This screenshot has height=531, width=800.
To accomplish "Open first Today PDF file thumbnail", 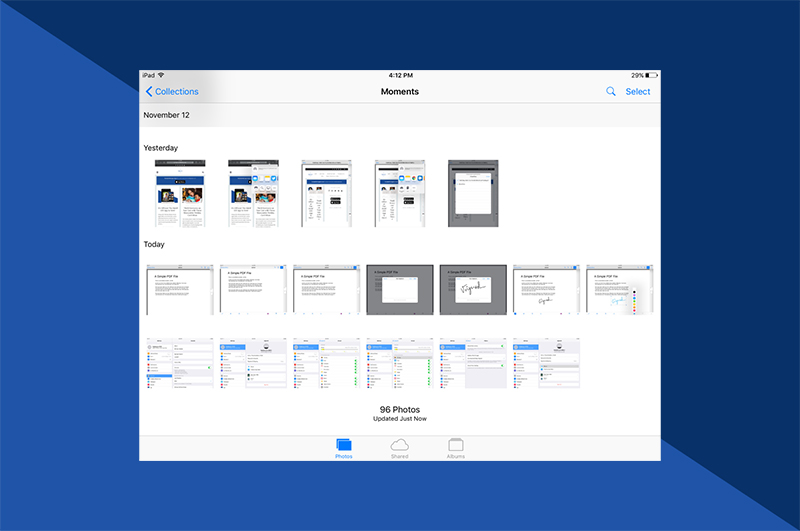I will (180, 290).
